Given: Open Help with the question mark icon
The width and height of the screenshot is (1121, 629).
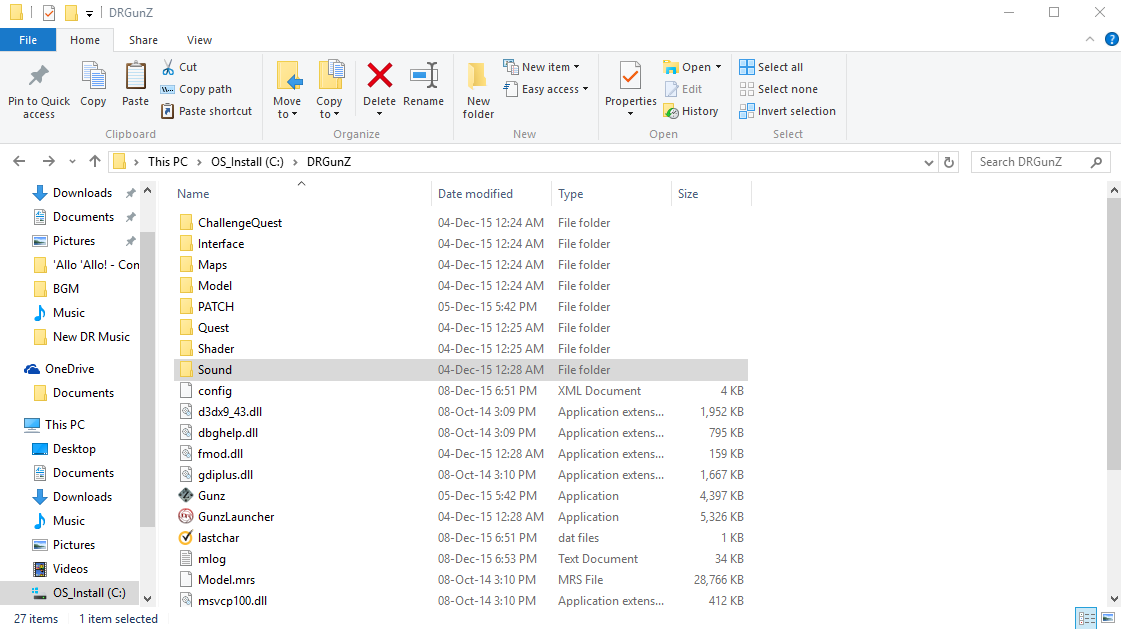Looking at the screenshot, I should (1112, 39).
